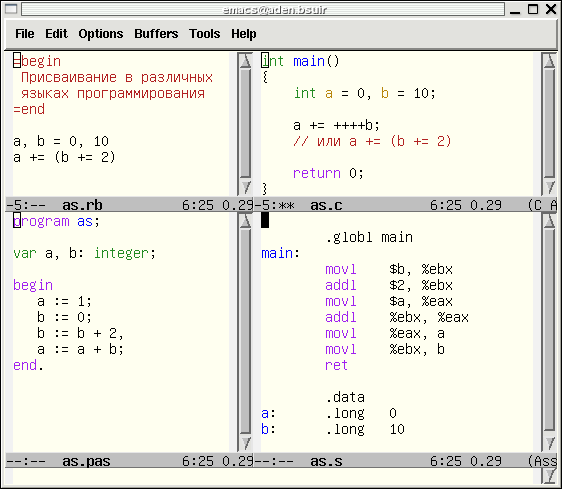562x489 pixels.
Task: Click the as.c buffer name in mode line
Action: click(x=326, y=205)
